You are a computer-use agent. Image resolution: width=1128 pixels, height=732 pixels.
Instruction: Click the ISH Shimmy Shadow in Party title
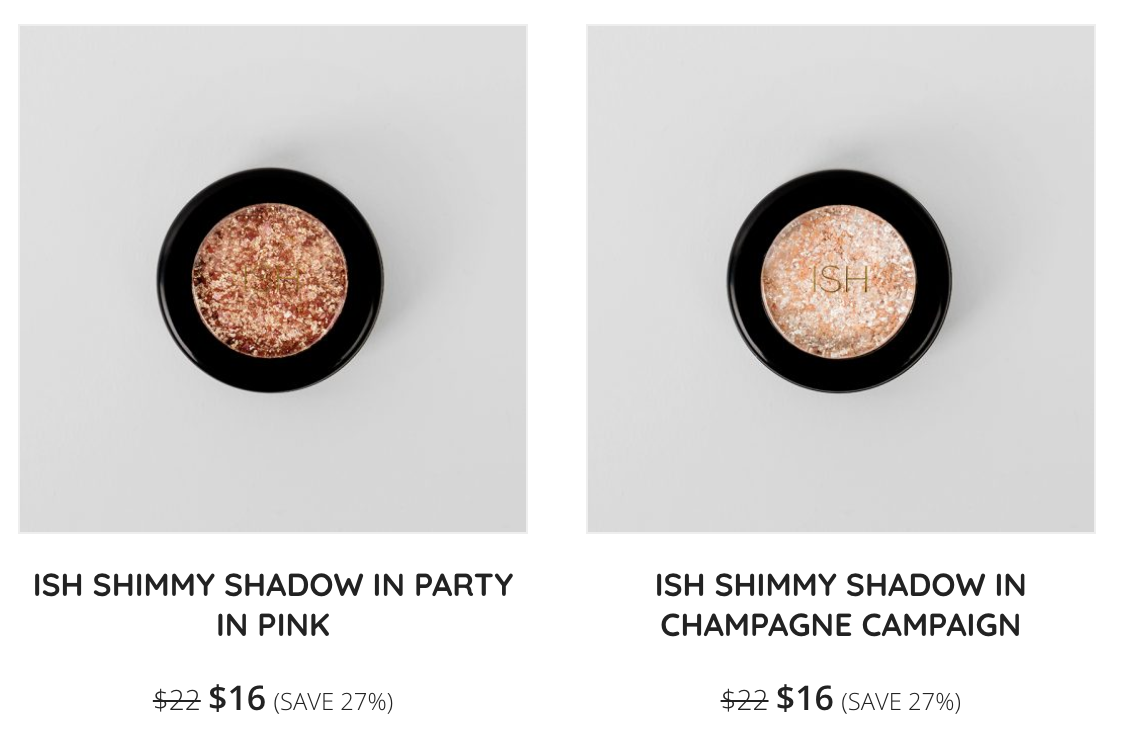coord(273,605)
